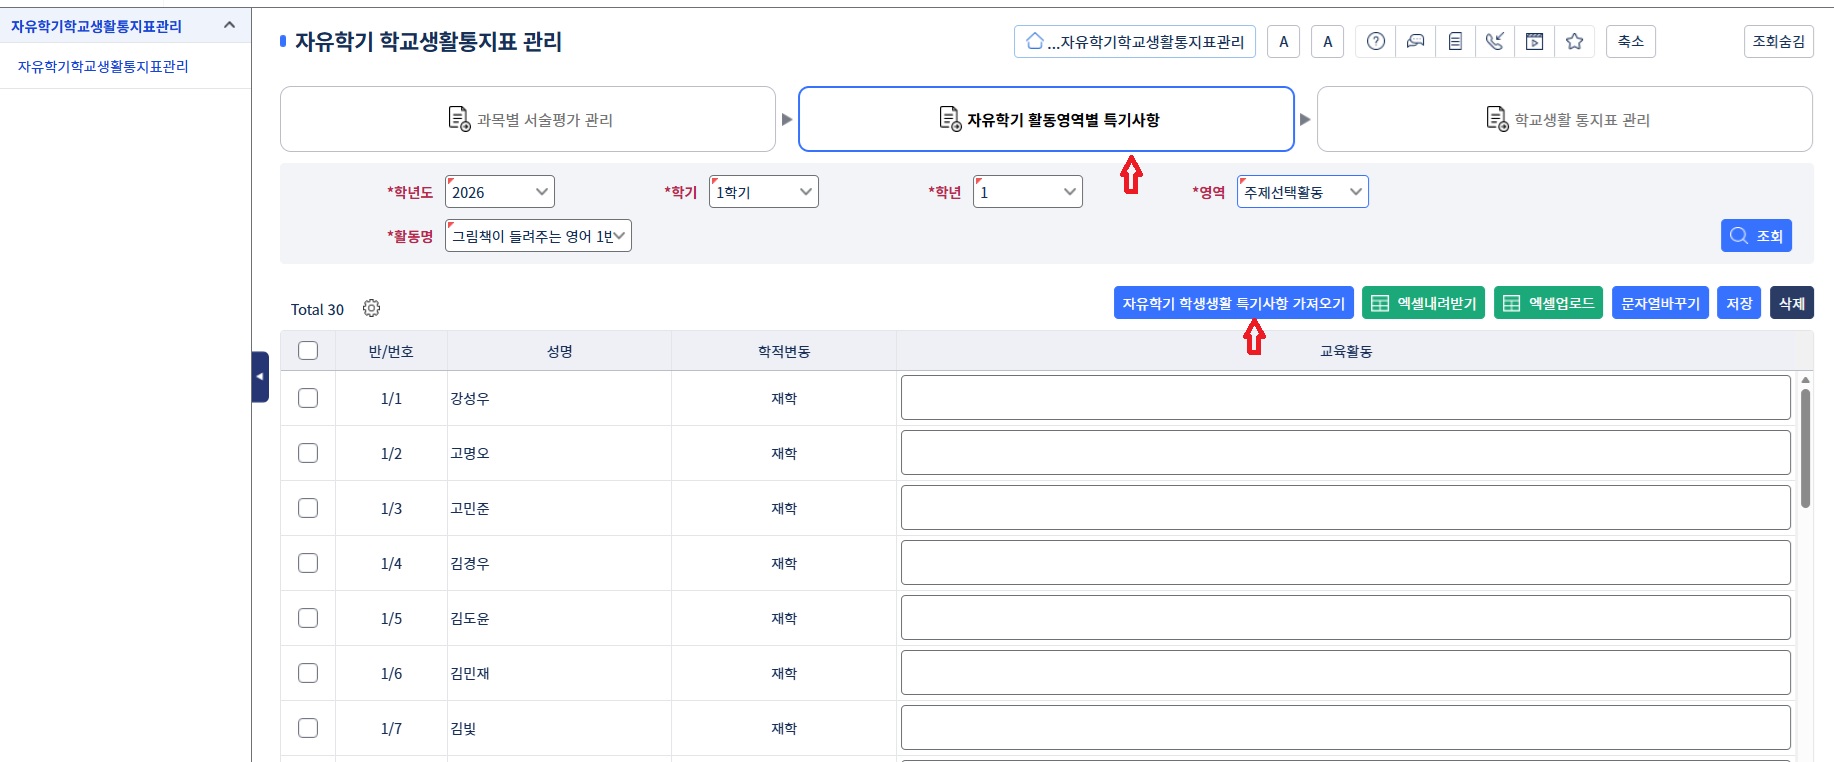Open the 학기 1학기 dropdown
This screenshot has width=1834, height=762.
(x=764, y=192)
